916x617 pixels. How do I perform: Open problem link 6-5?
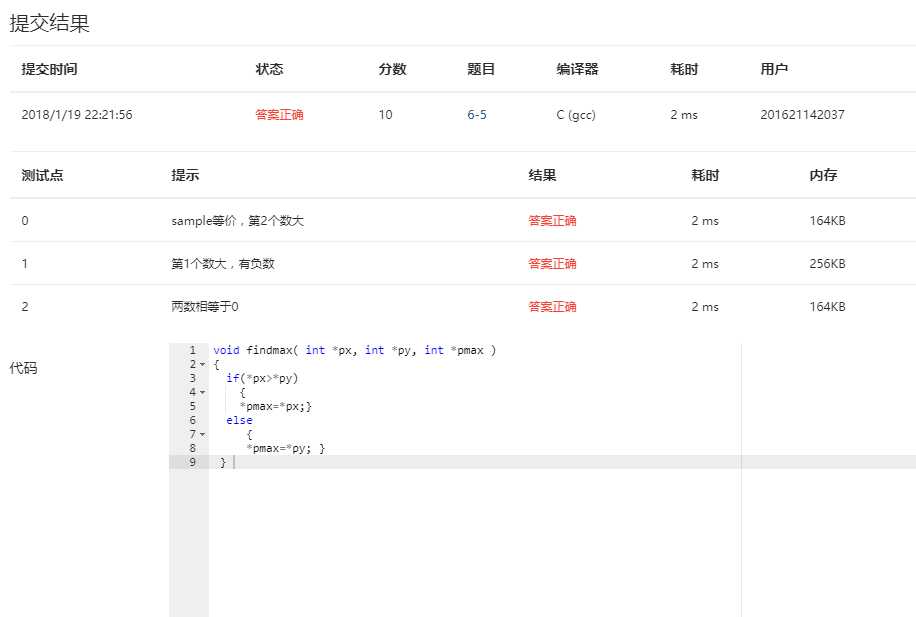(x=477, y=115)
